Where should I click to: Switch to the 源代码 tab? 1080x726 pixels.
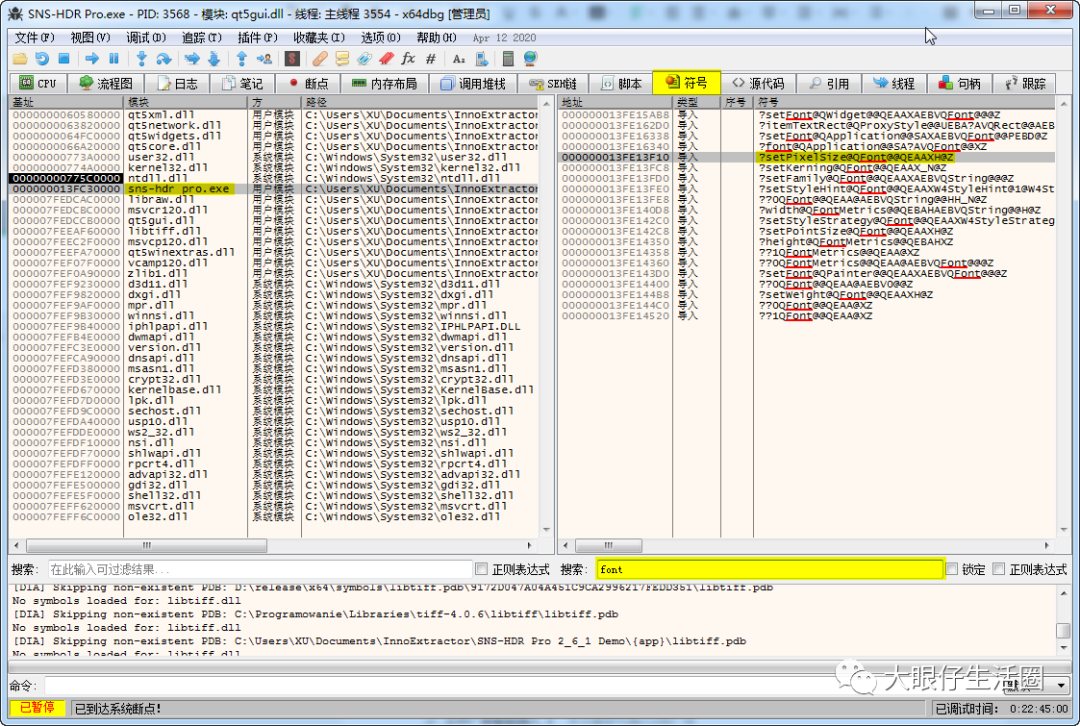pyautogui.click(x=758, y=83)
